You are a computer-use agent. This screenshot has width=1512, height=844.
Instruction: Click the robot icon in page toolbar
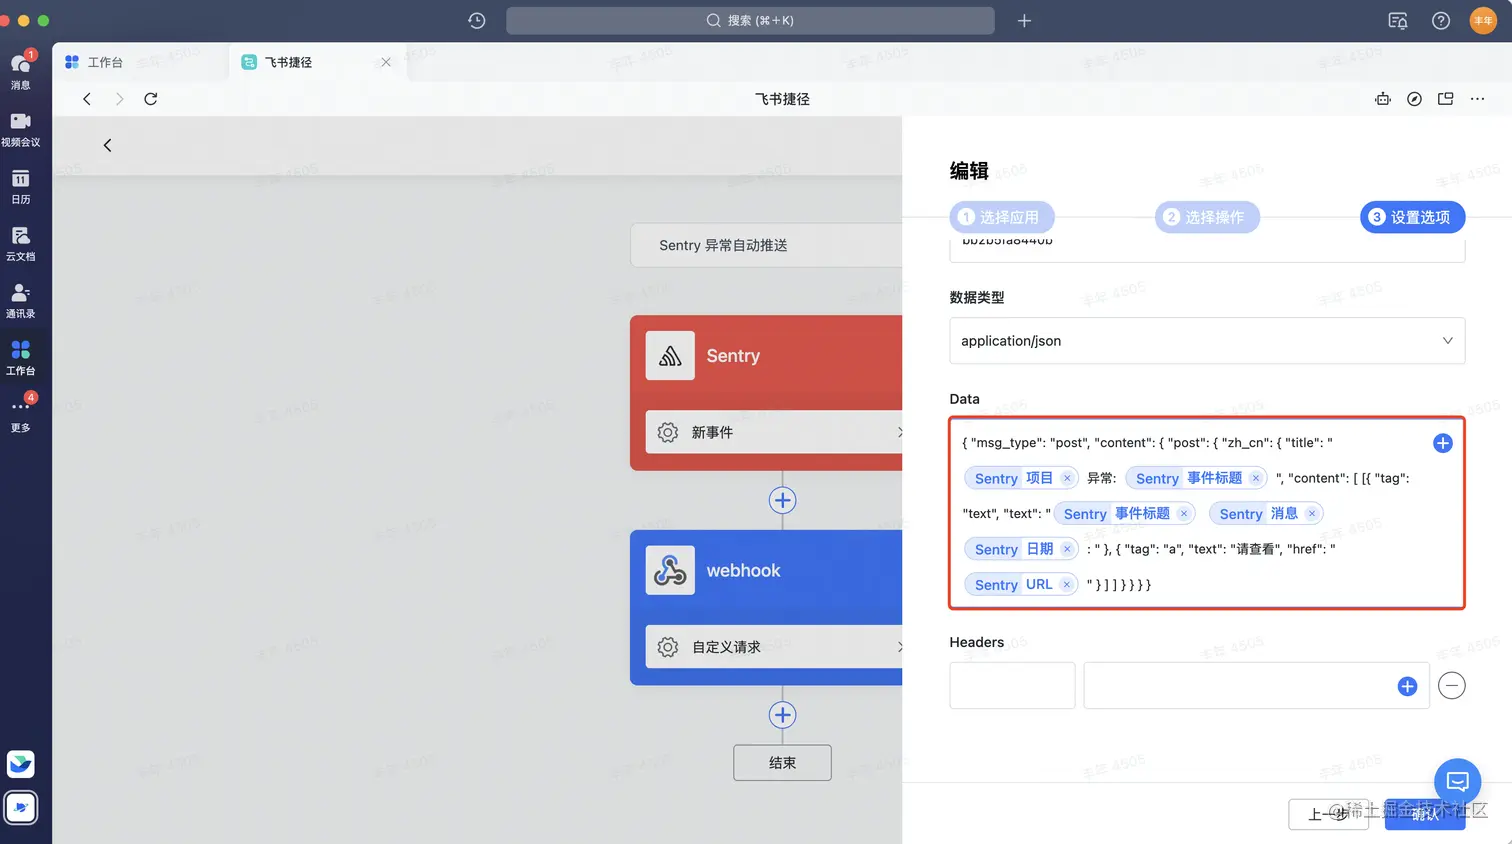point(1383,99)
